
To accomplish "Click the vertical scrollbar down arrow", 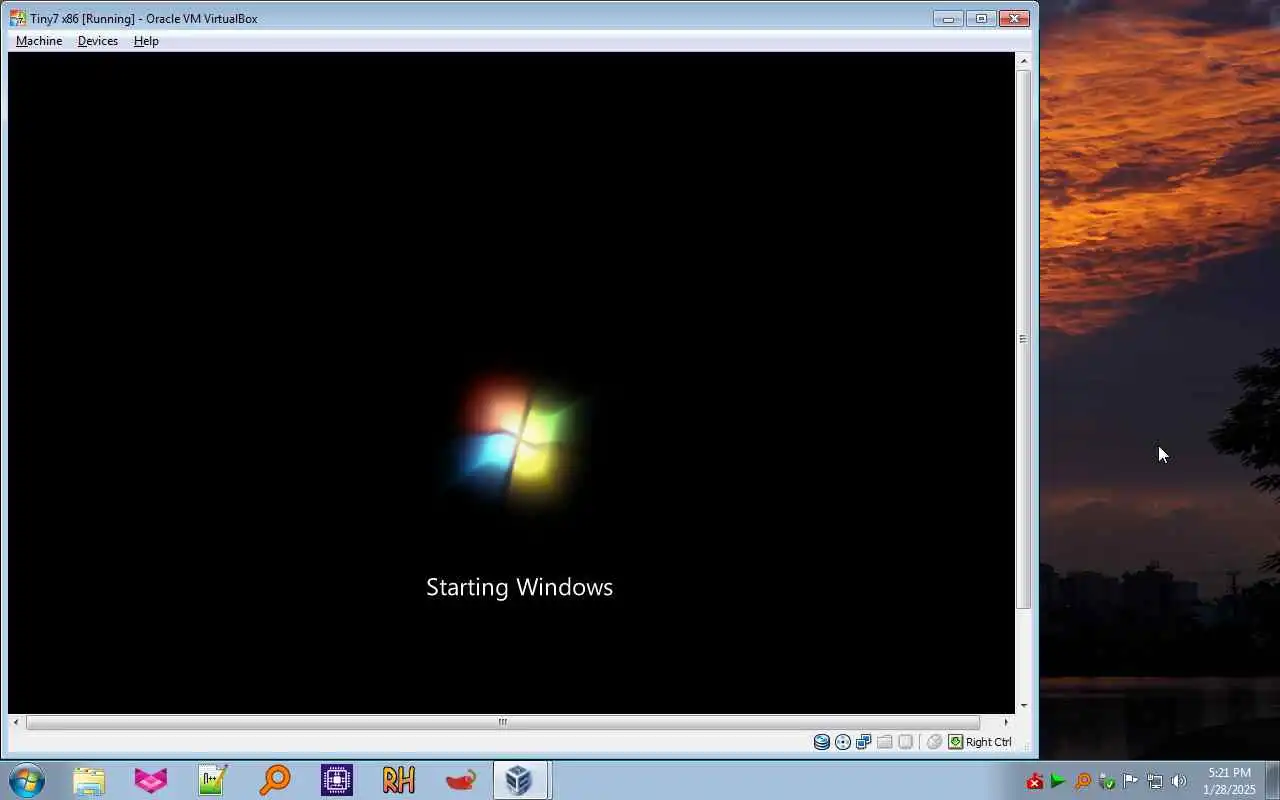I will point(1023,706).
